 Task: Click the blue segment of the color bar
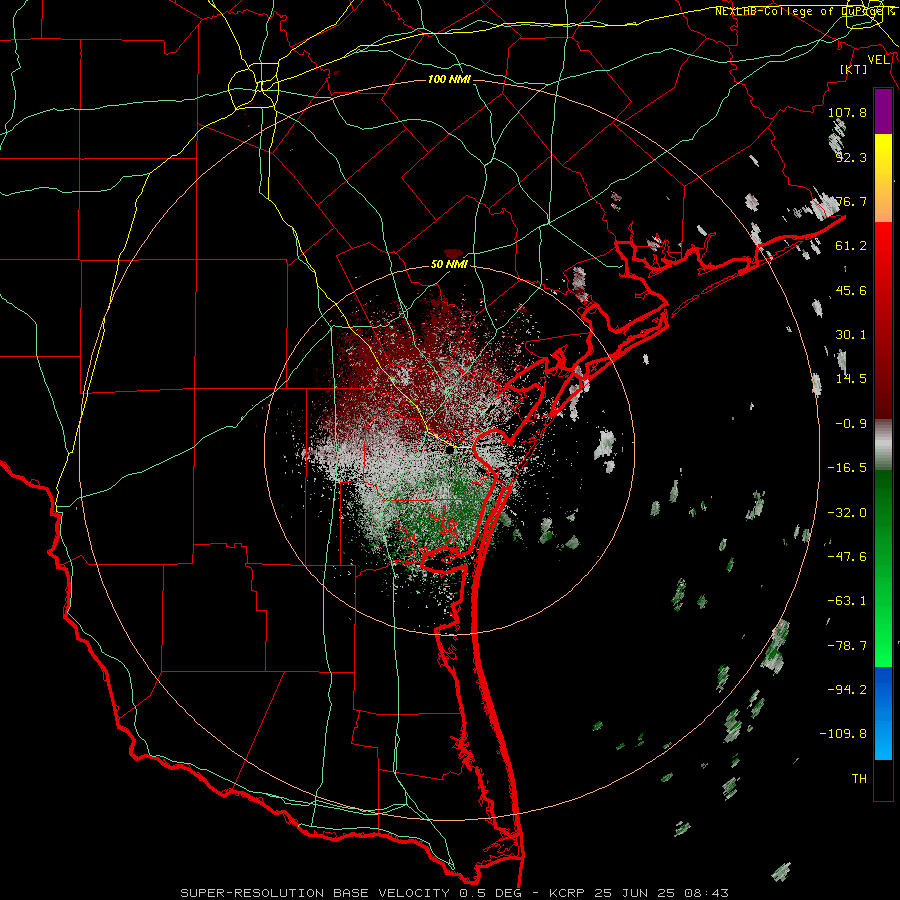pos(883,713)
